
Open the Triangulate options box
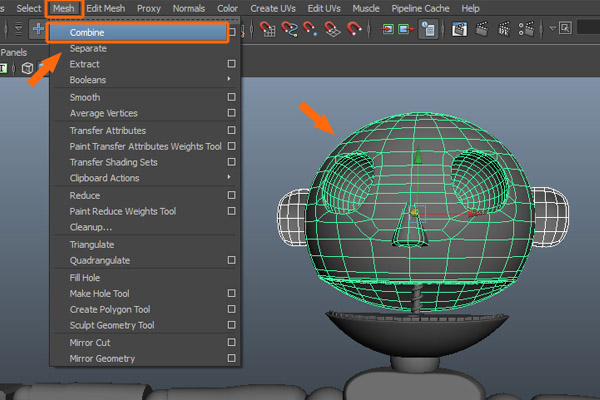[231, 245]
